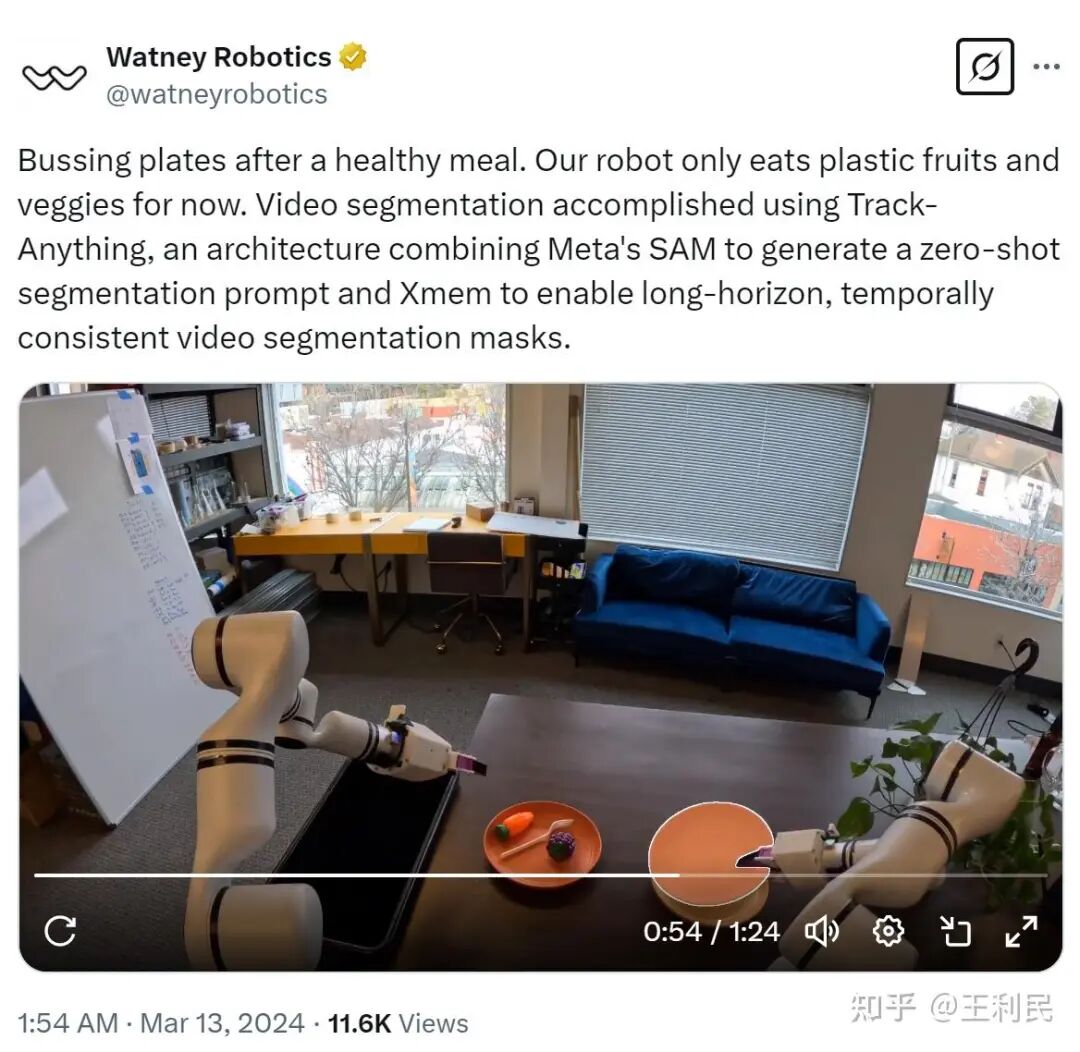Open the Grok slash-circle icon
This screenshot has width=1080, height=1052.
pos(985,67)
